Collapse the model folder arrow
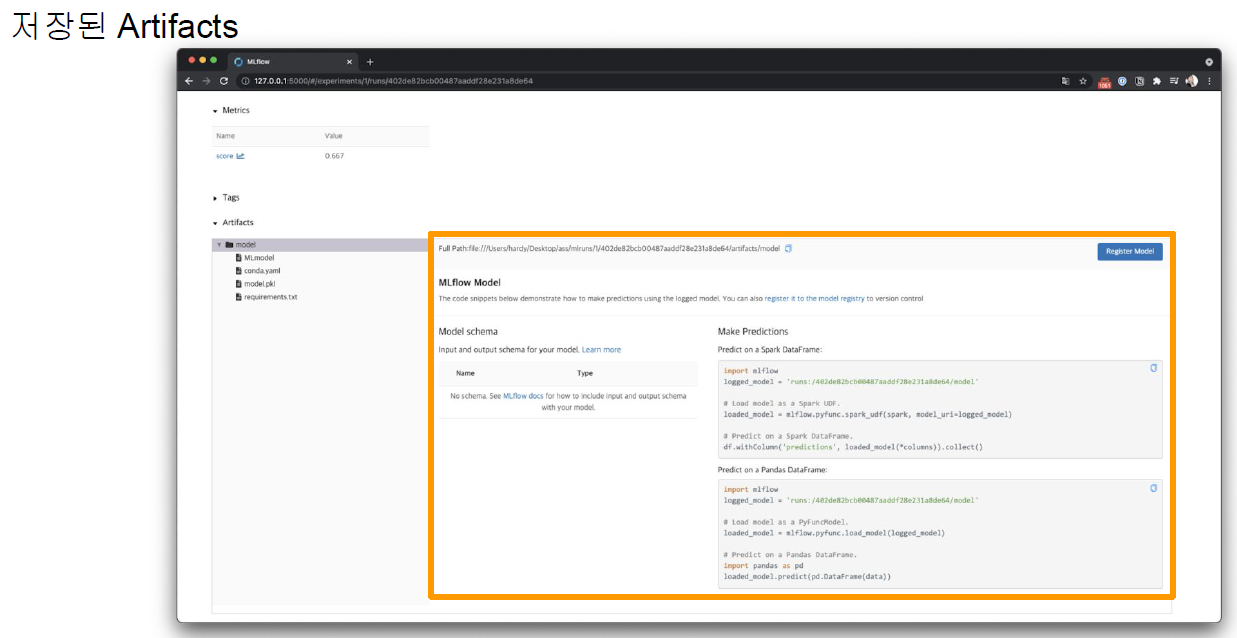Image resolution: width=1237 pixels, height=638 pixels. pos(219,245)
